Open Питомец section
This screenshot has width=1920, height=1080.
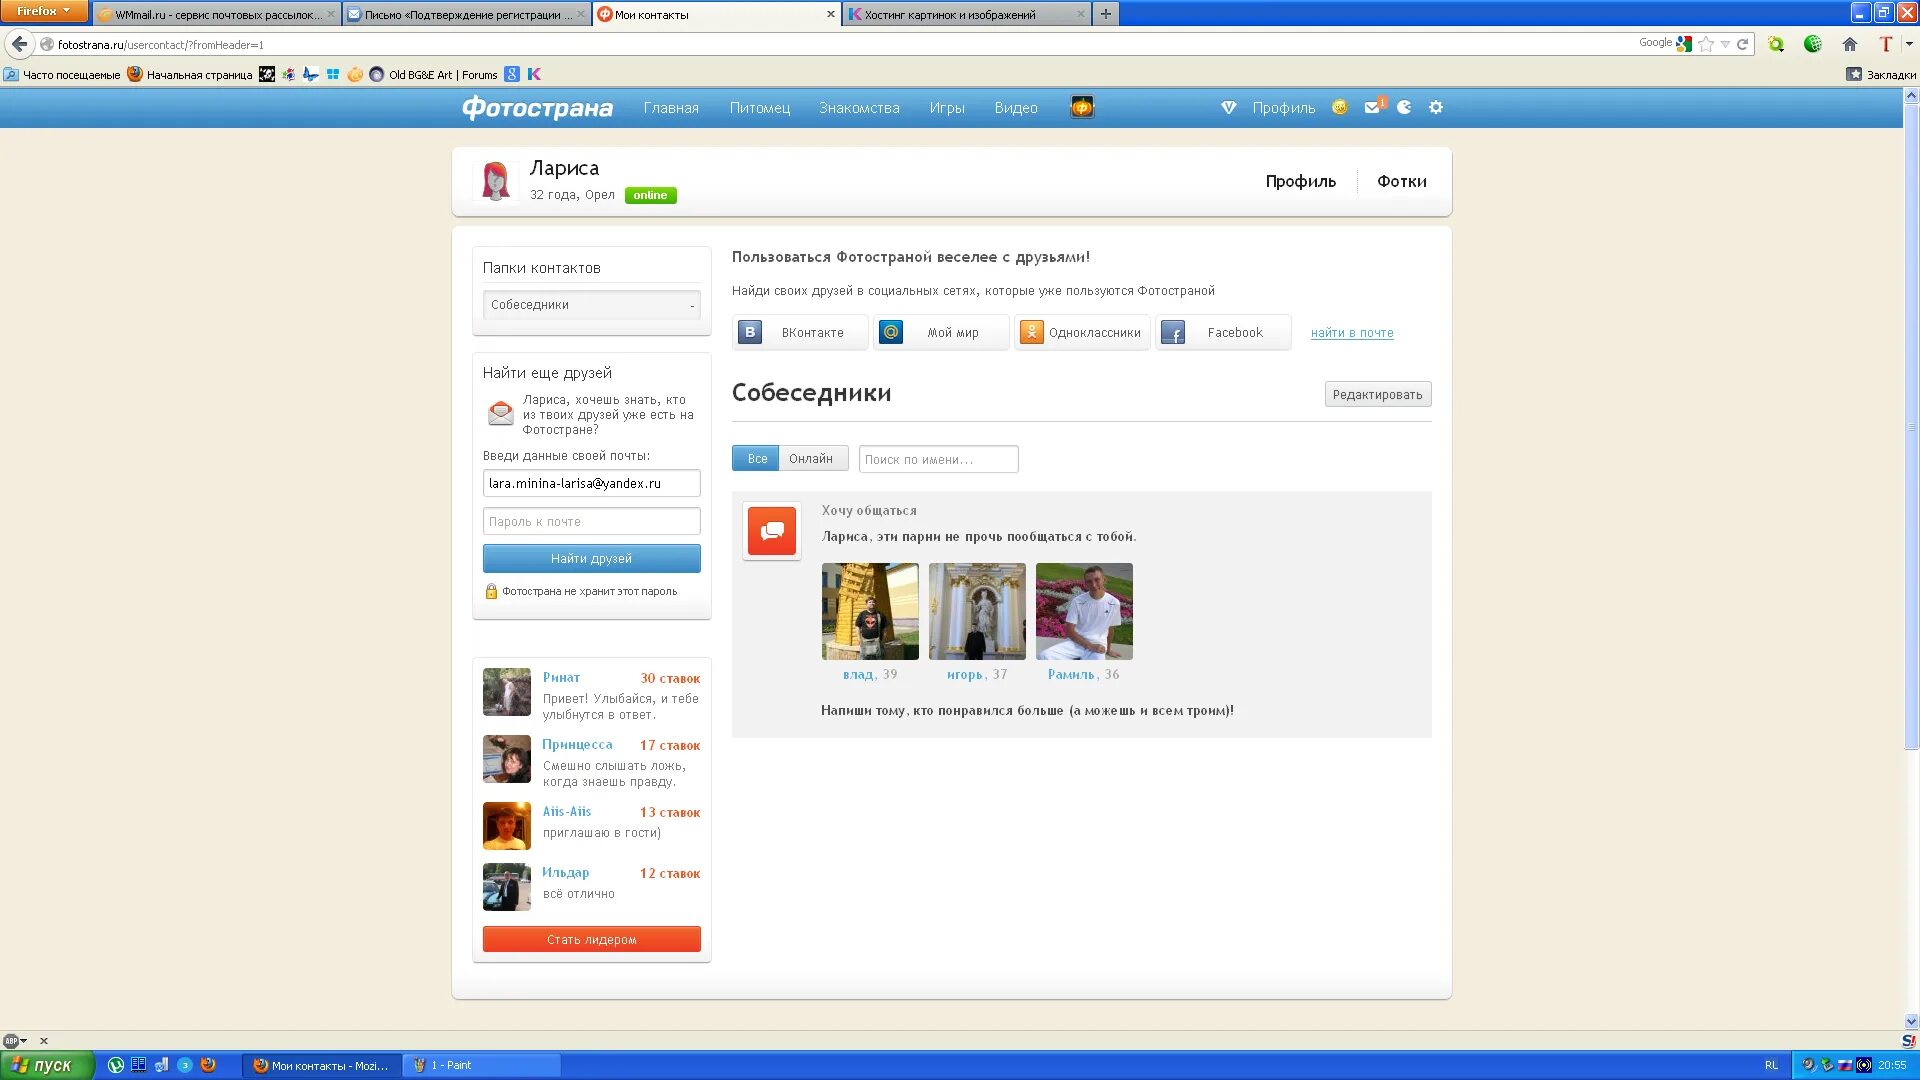click(x=760, y=108)
